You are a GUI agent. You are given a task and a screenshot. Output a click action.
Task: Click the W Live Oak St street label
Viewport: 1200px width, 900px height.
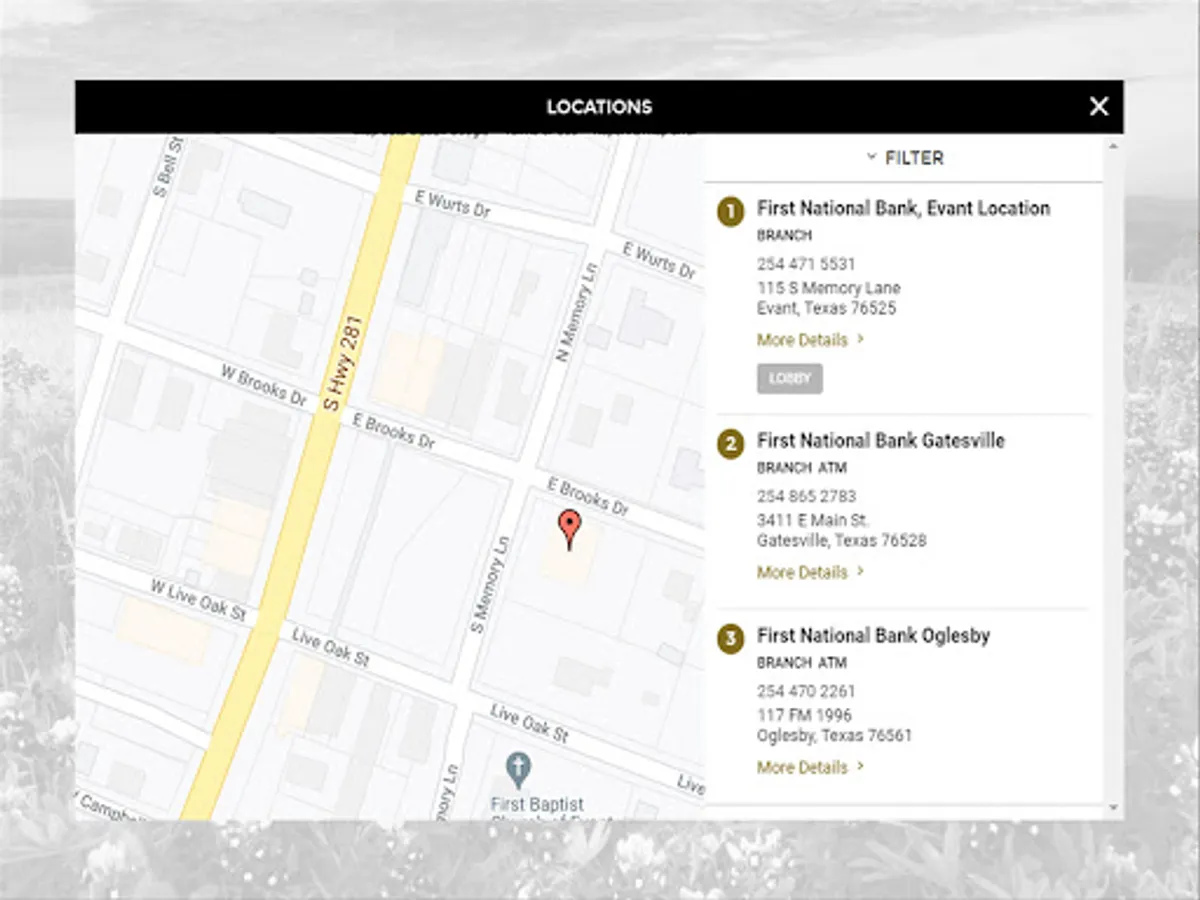pyautogui.click(x=198, y=601)
